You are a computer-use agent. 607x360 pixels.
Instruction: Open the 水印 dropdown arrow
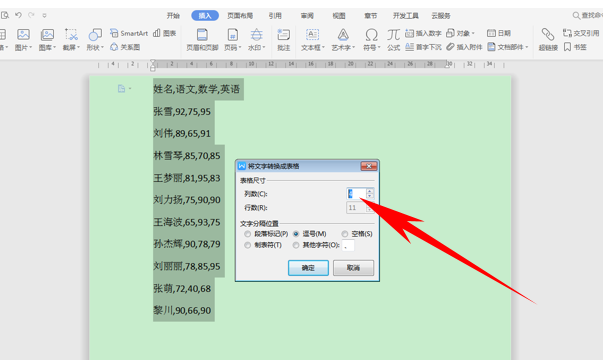point(264,48)
